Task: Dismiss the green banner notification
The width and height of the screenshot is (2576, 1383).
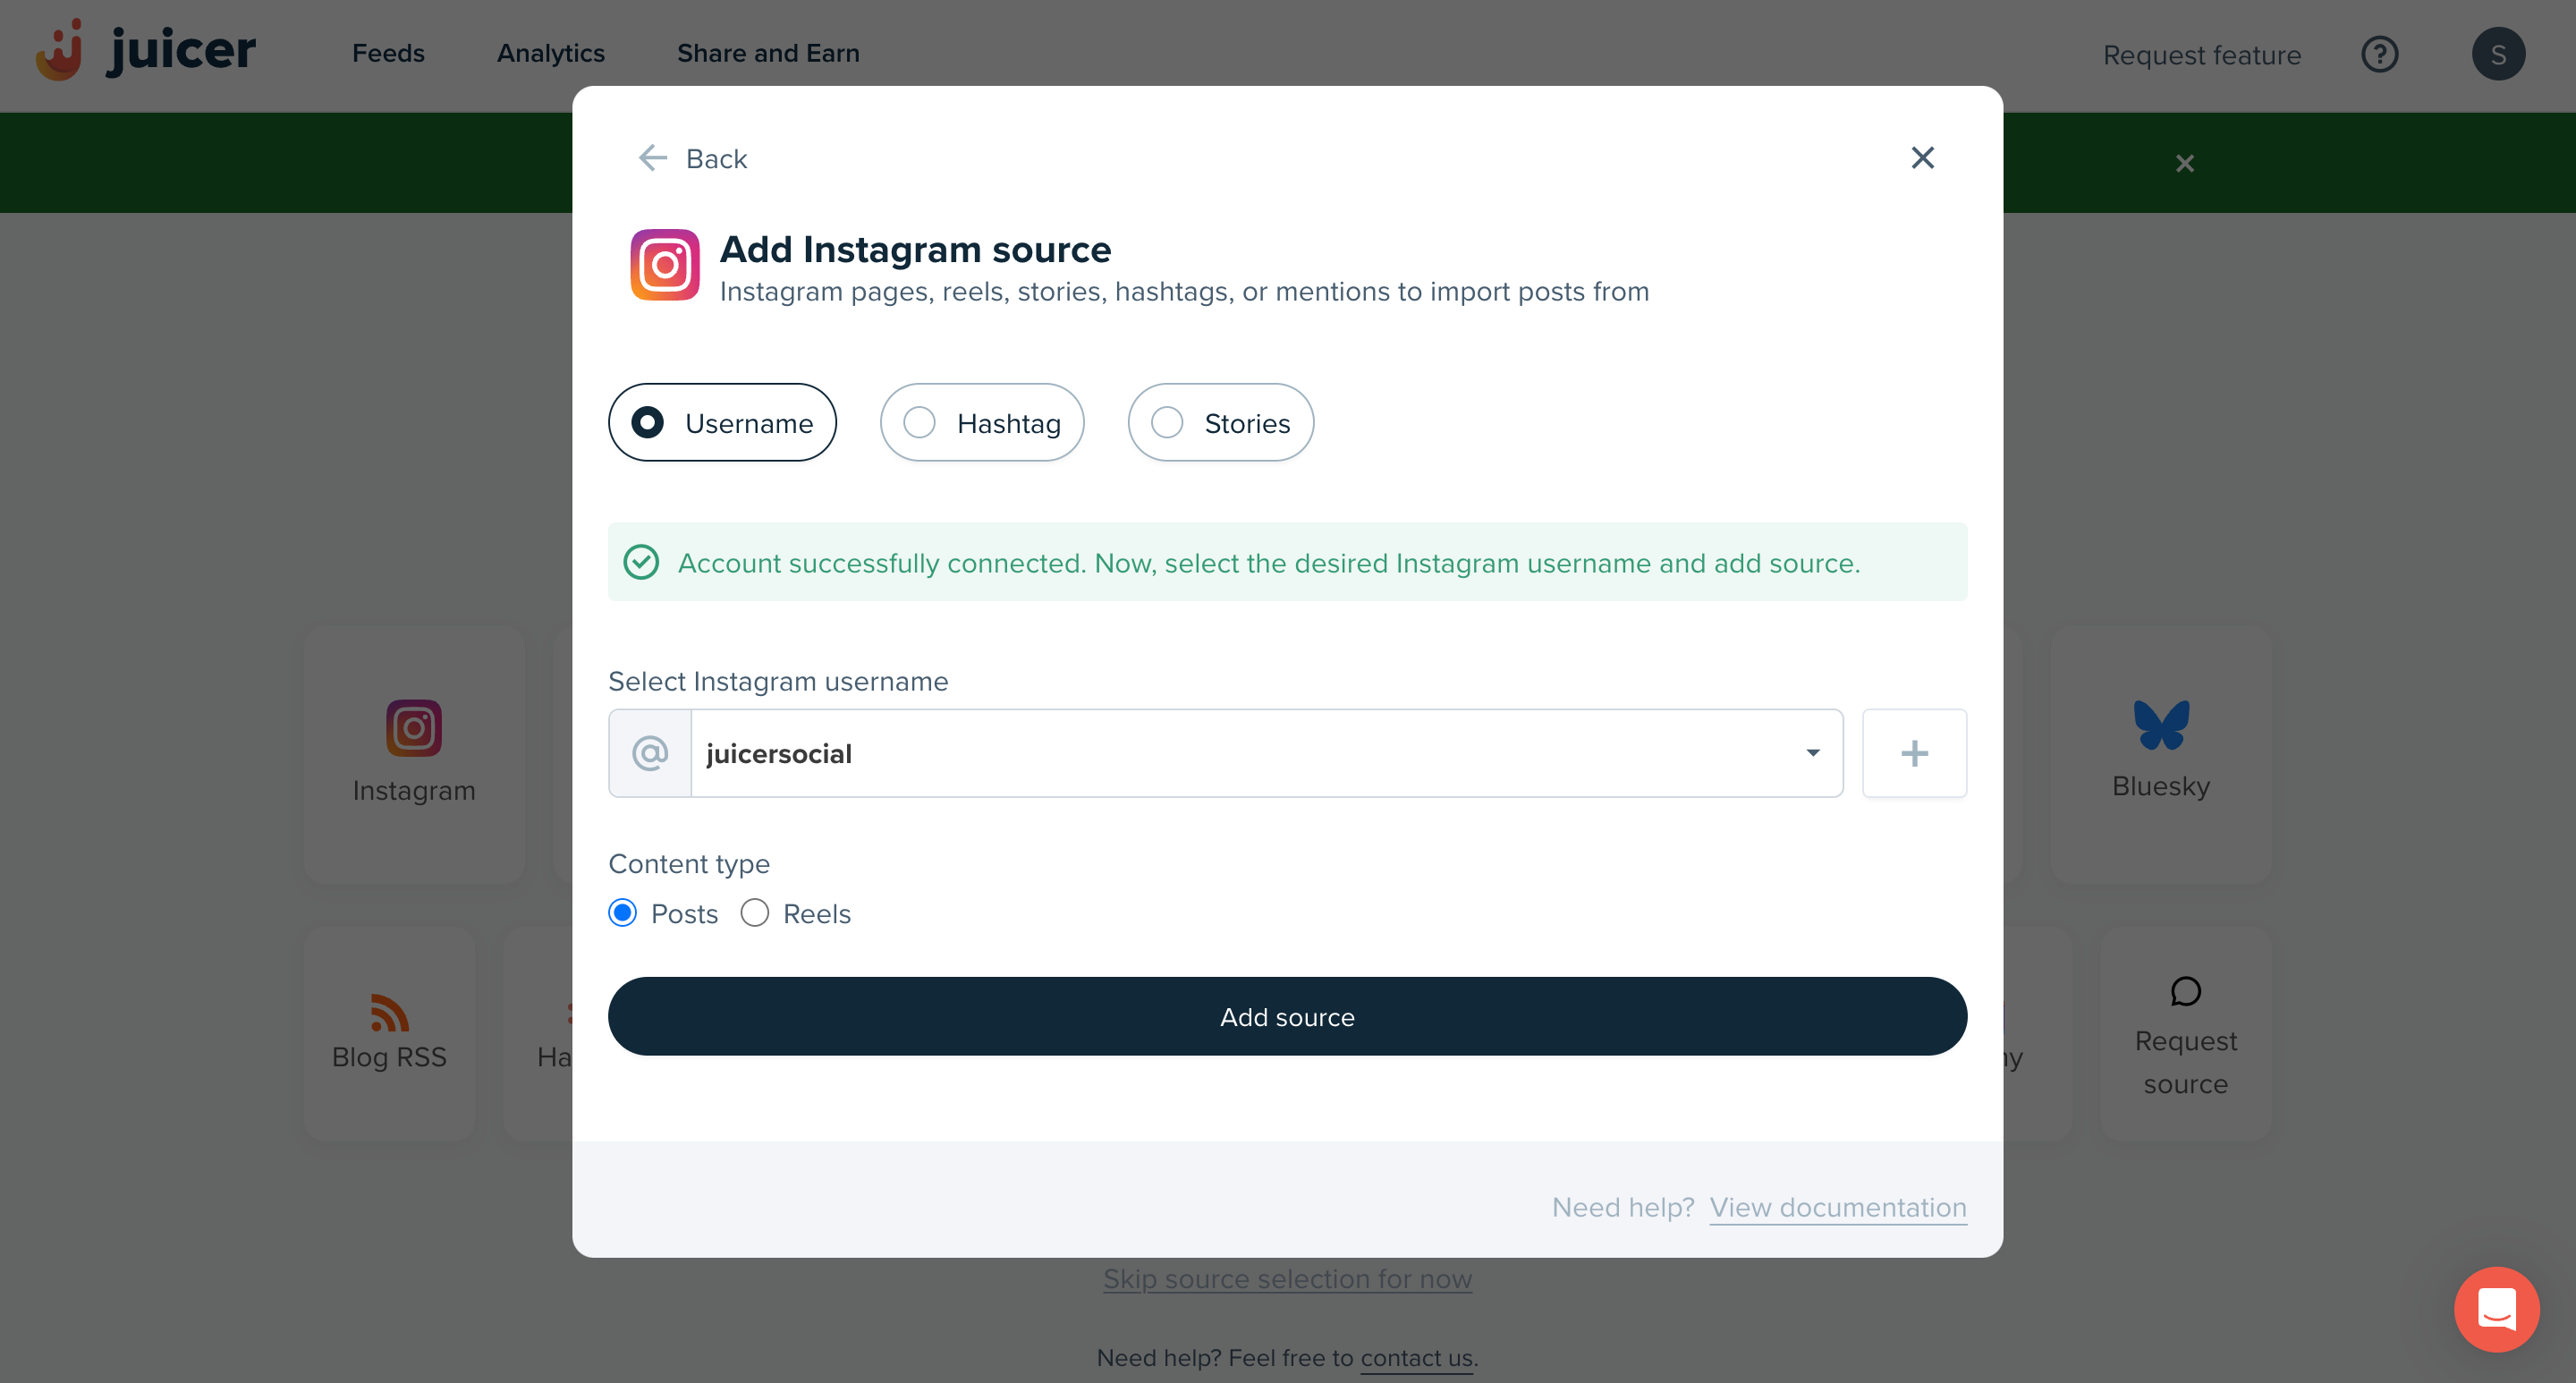Action: click(2185, 163)
